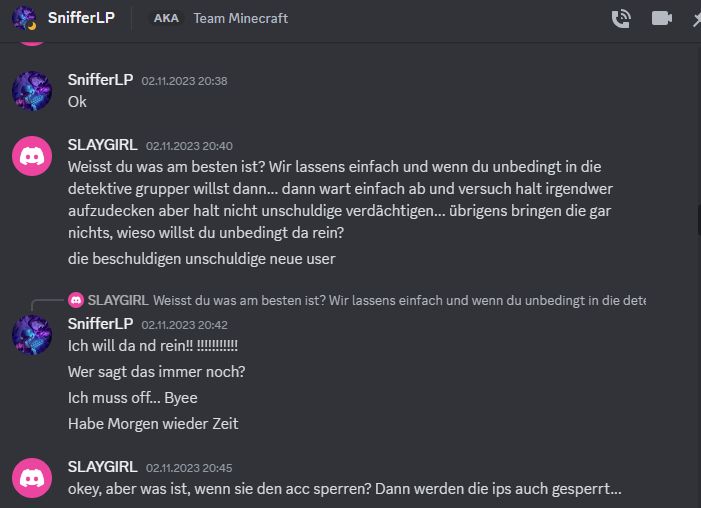The image size is (701, 508).
Task: Click the small SLAYGIRL avatar in the reply preview
Action: (x=76, y=300)
